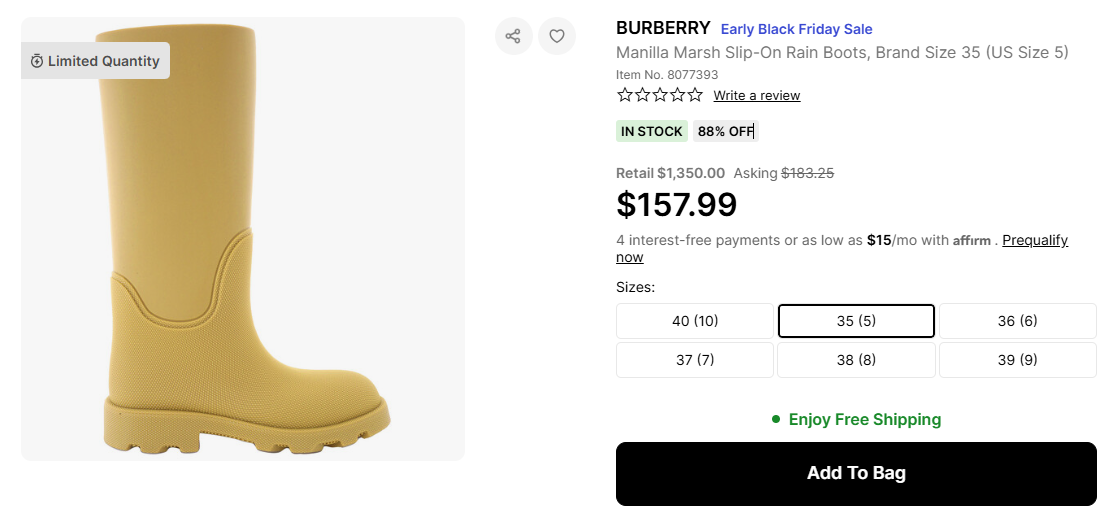Click the share icon

[x=513, y=37]
